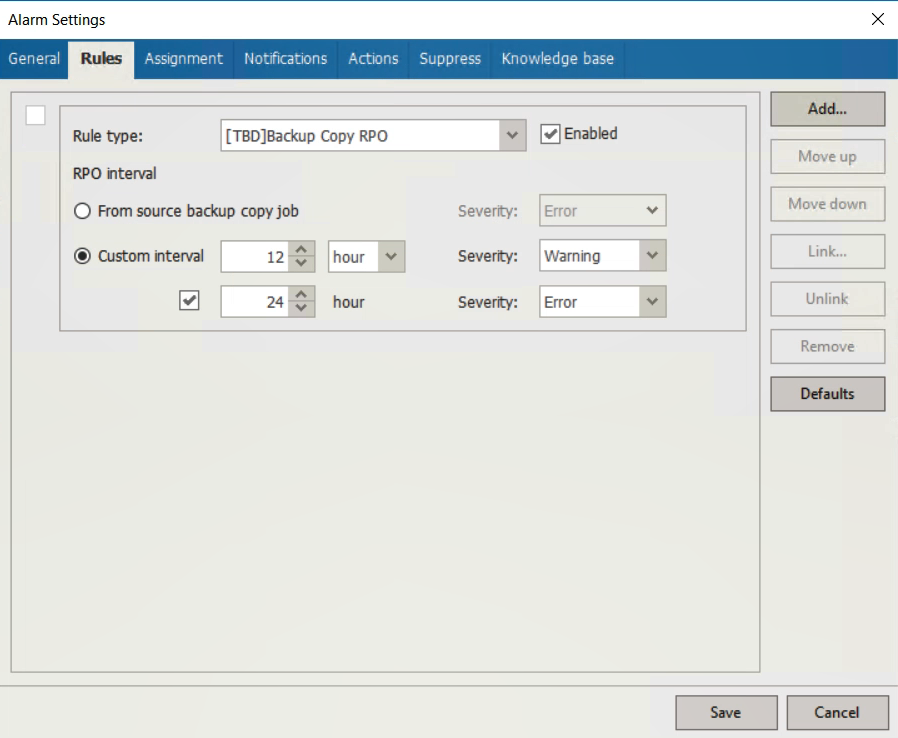Expand the Warning severity dropdown
898x738 pixels.
[x=652, y=256]
